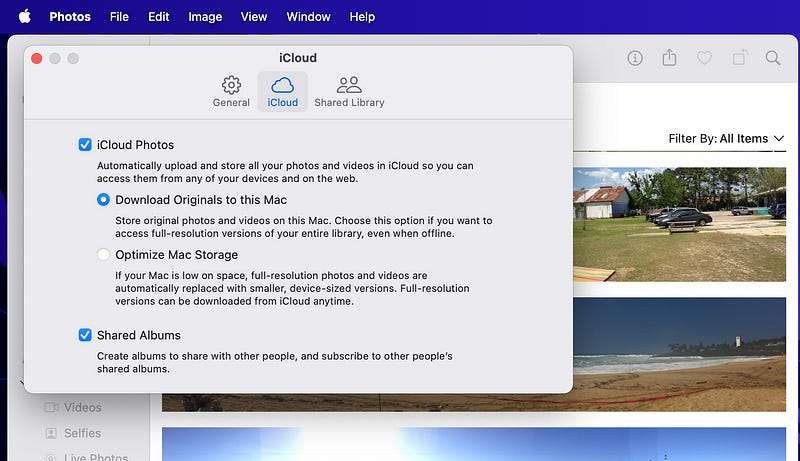The image size is (800, 461).
Task: Open the Image menu
Action: (205, 17)
